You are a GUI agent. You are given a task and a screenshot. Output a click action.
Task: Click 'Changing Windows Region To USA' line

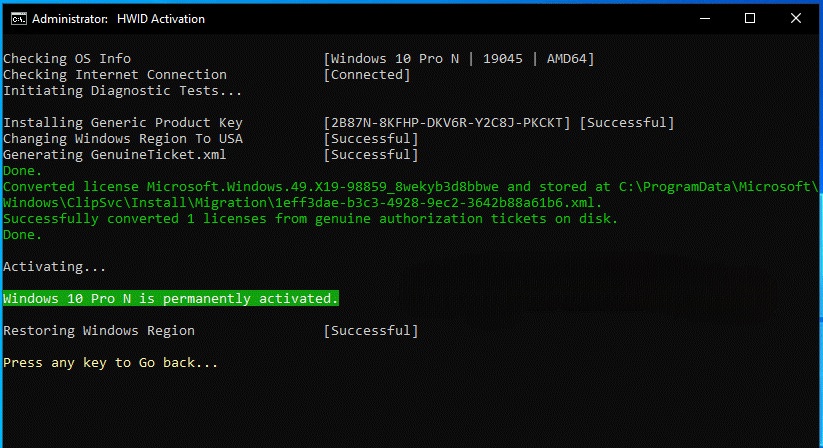tap(123, 138)
